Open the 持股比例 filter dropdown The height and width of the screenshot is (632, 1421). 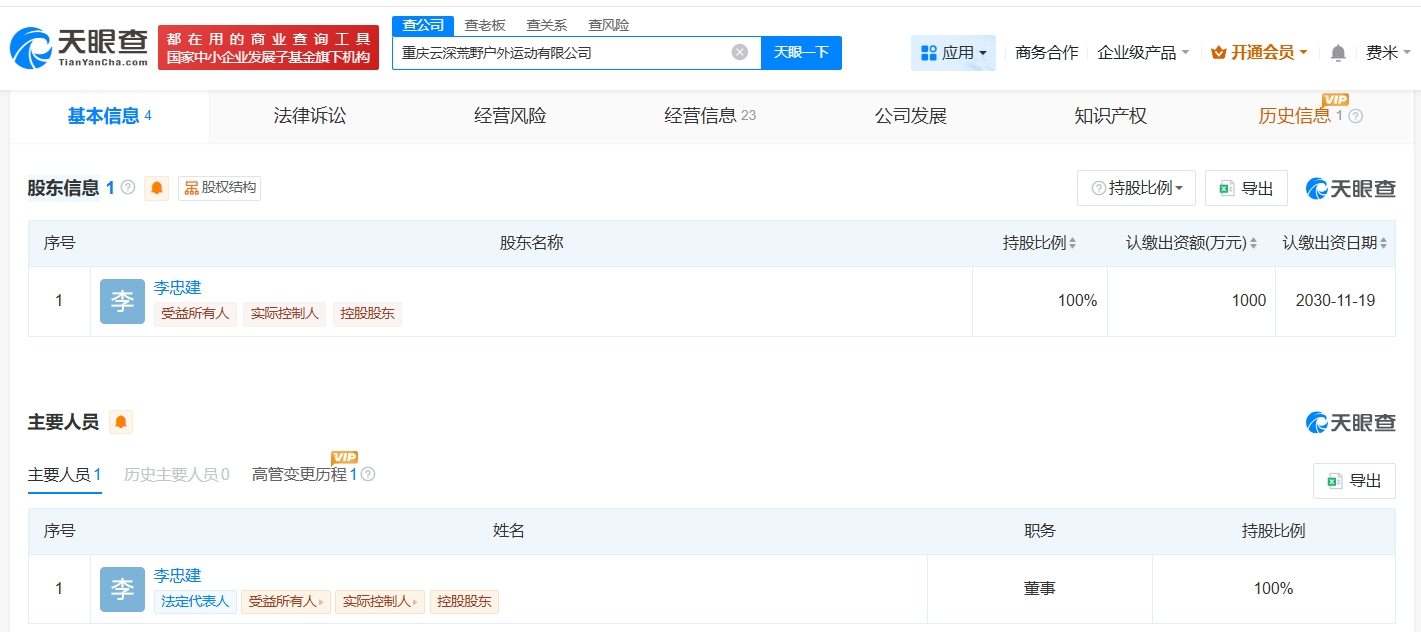(1136, 188)
